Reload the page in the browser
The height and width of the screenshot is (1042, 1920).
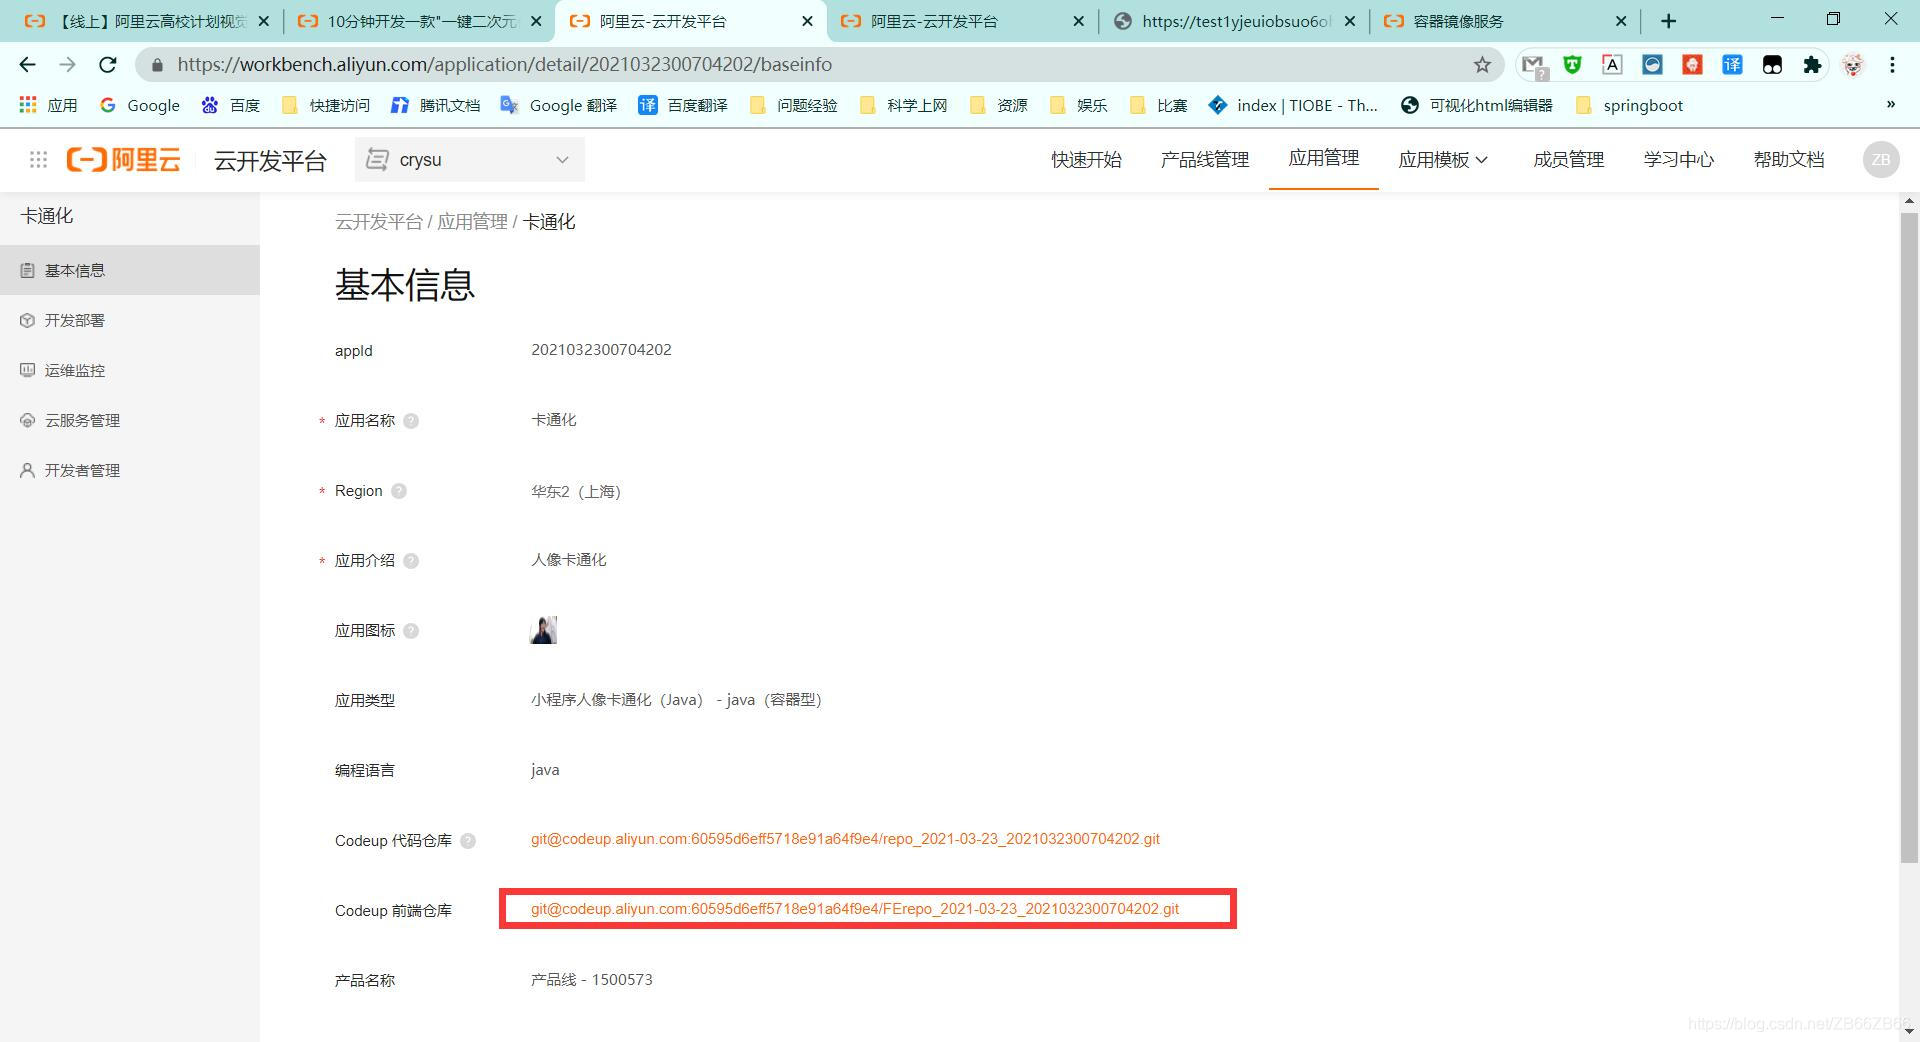pos(107,64)
